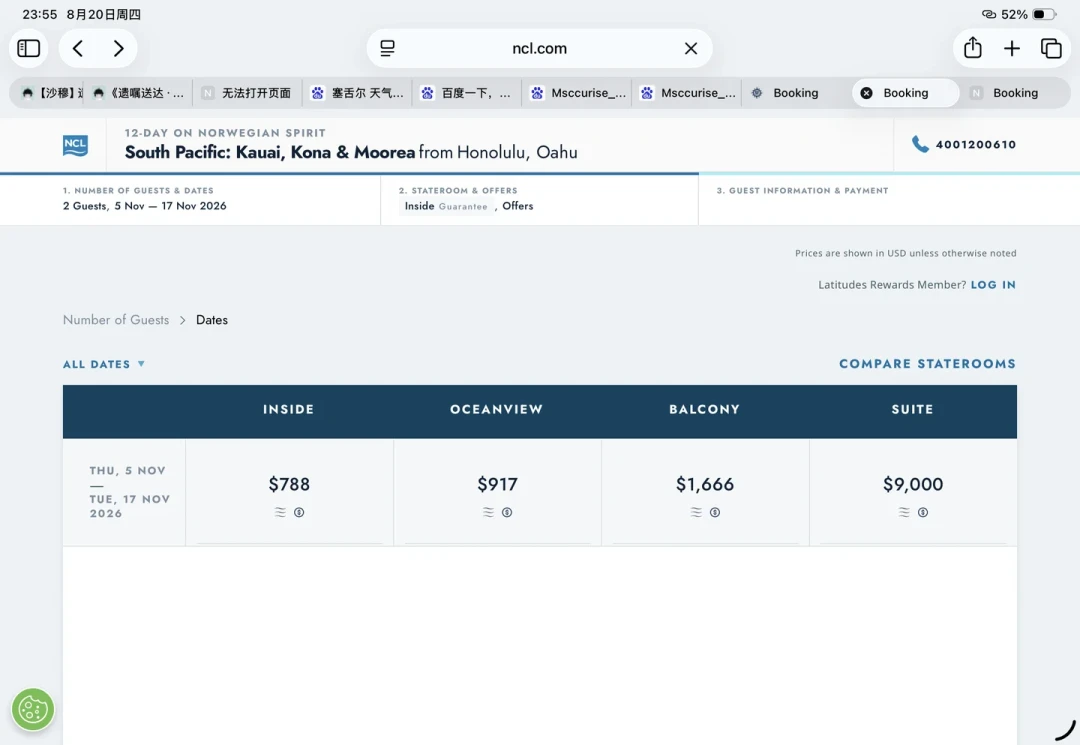Click the dollar circle icon under $917

click(x=507, y=512)
